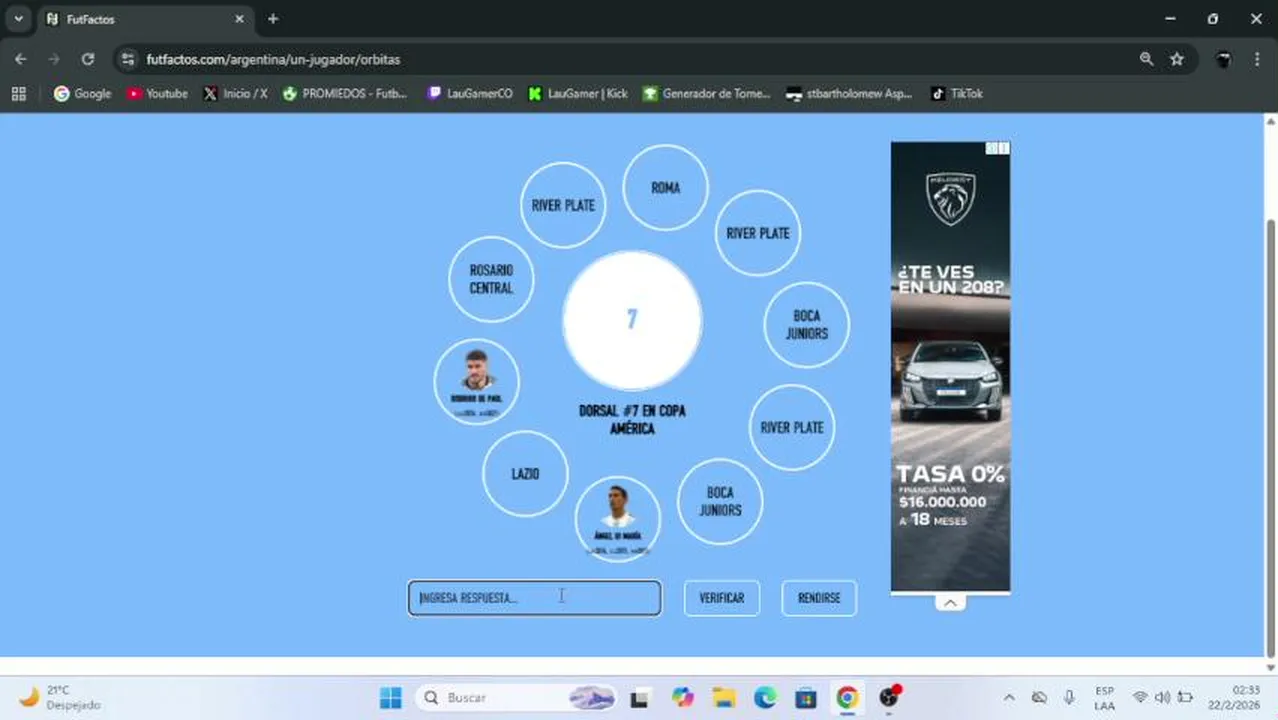Screen dimensions: 1278x720
Task: Click the microphone tray icon
Action: click(1069, 697)
